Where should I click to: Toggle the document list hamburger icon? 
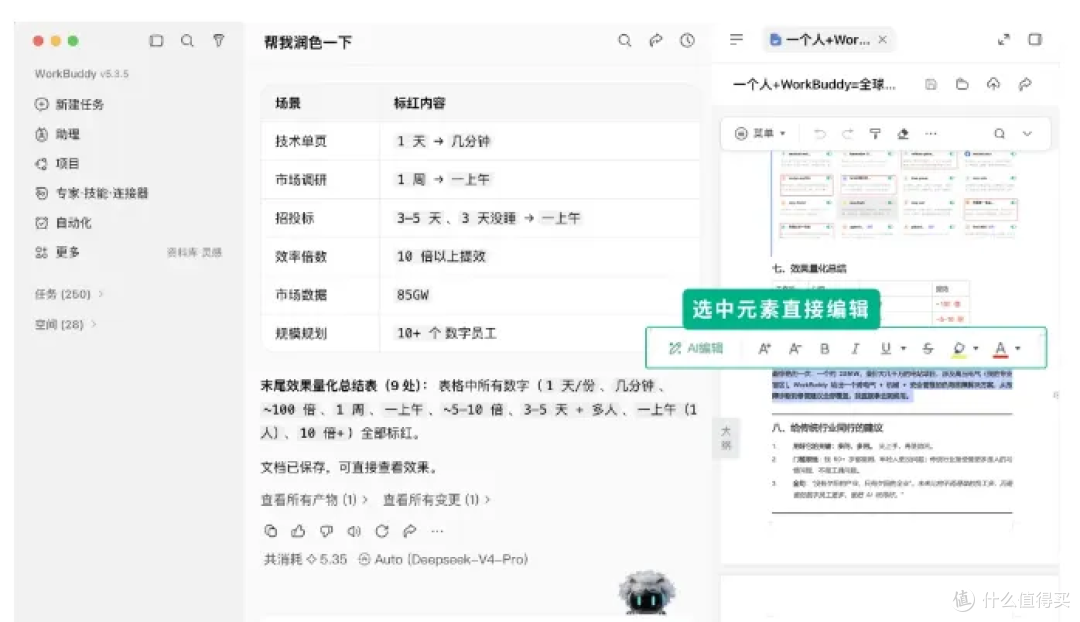click(736, 39)
